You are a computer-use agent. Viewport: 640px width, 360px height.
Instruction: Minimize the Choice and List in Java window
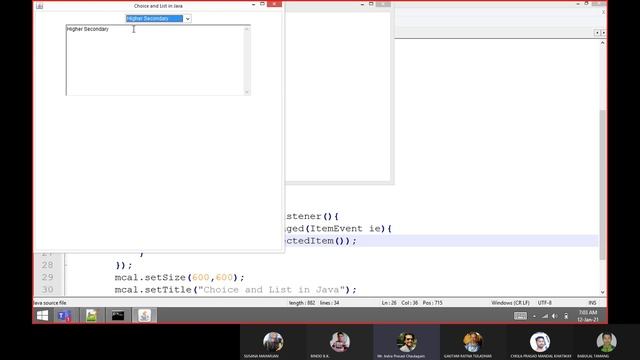tap(254, 4)
